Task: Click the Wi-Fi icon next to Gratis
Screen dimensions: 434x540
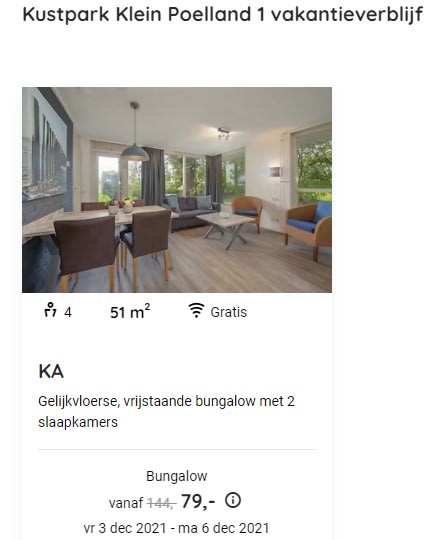Action: [x=196, y=310]
